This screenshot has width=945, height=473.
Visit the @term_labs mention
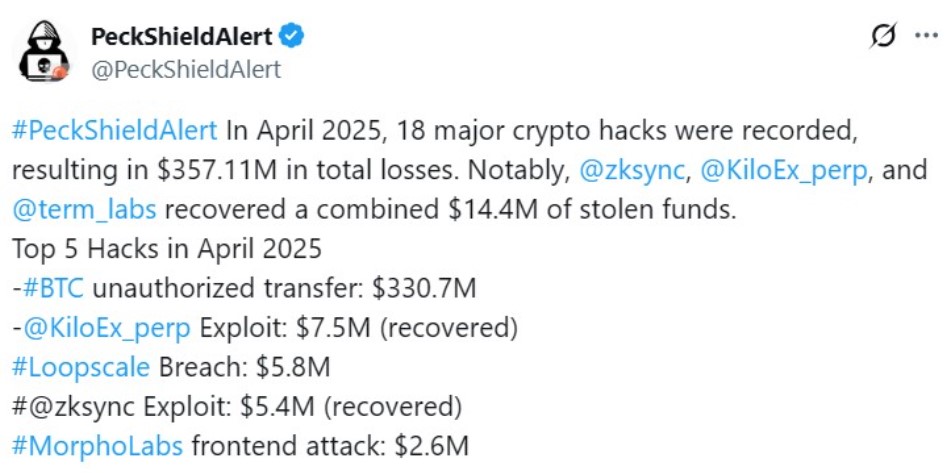[85, 210]
